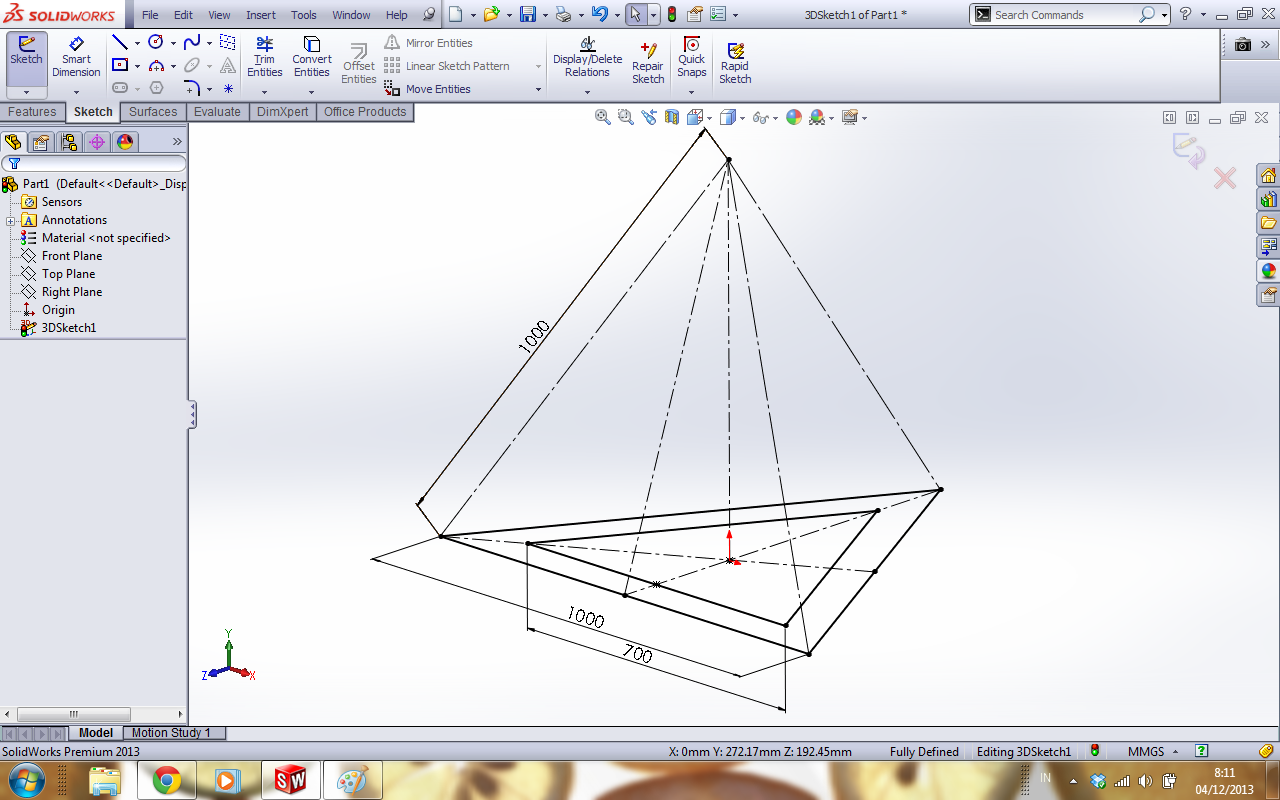Screen dimensions: 1280x800
Task: Click Rebuild traffic light icon
Action: 672,15
